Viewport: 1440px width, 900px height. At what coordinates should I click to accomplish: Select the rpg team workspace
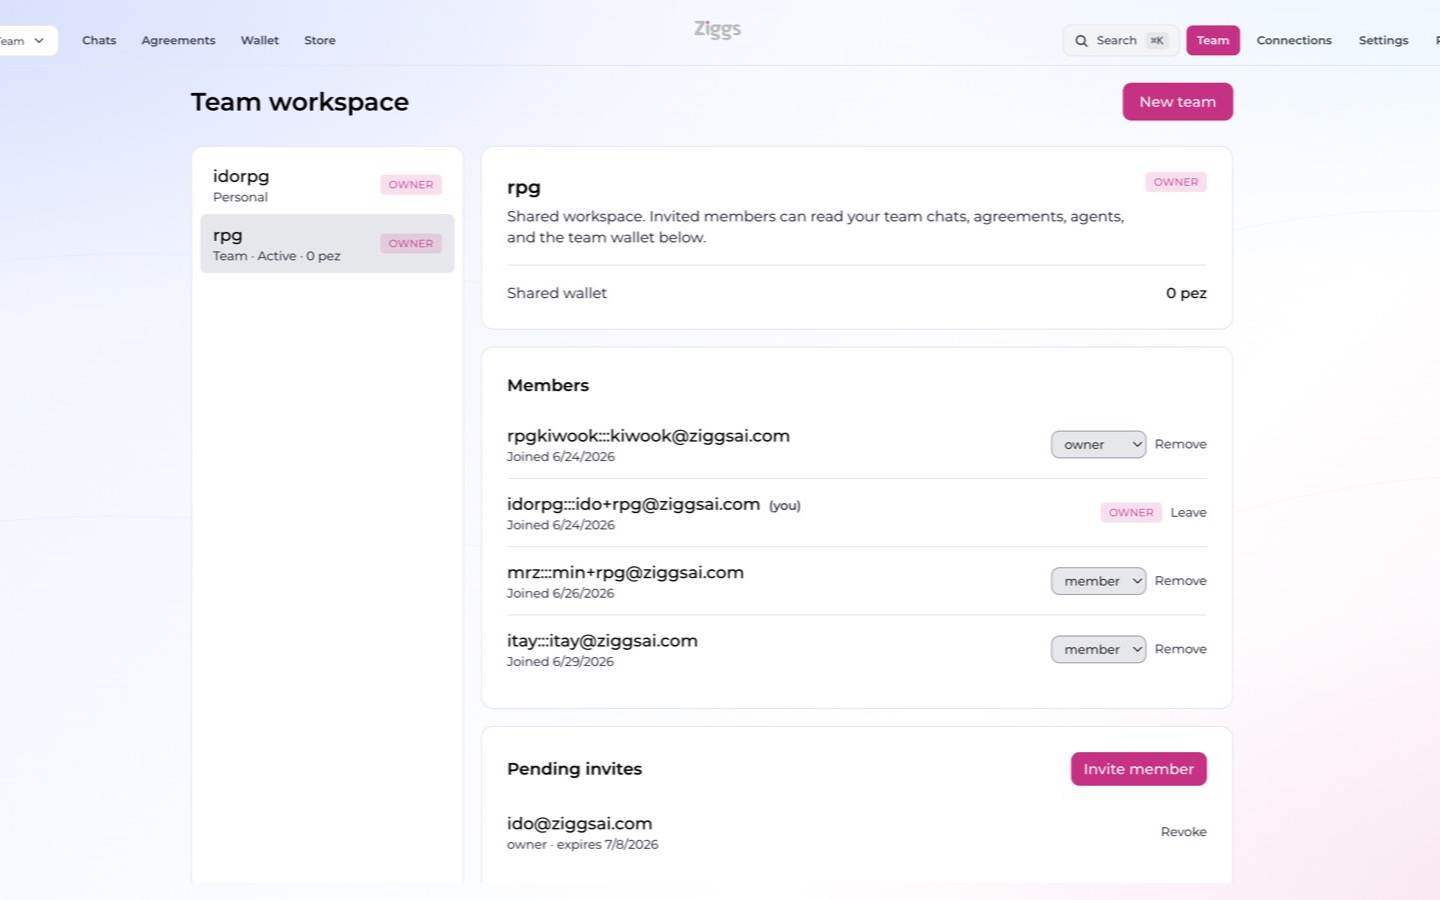point(327,244)
